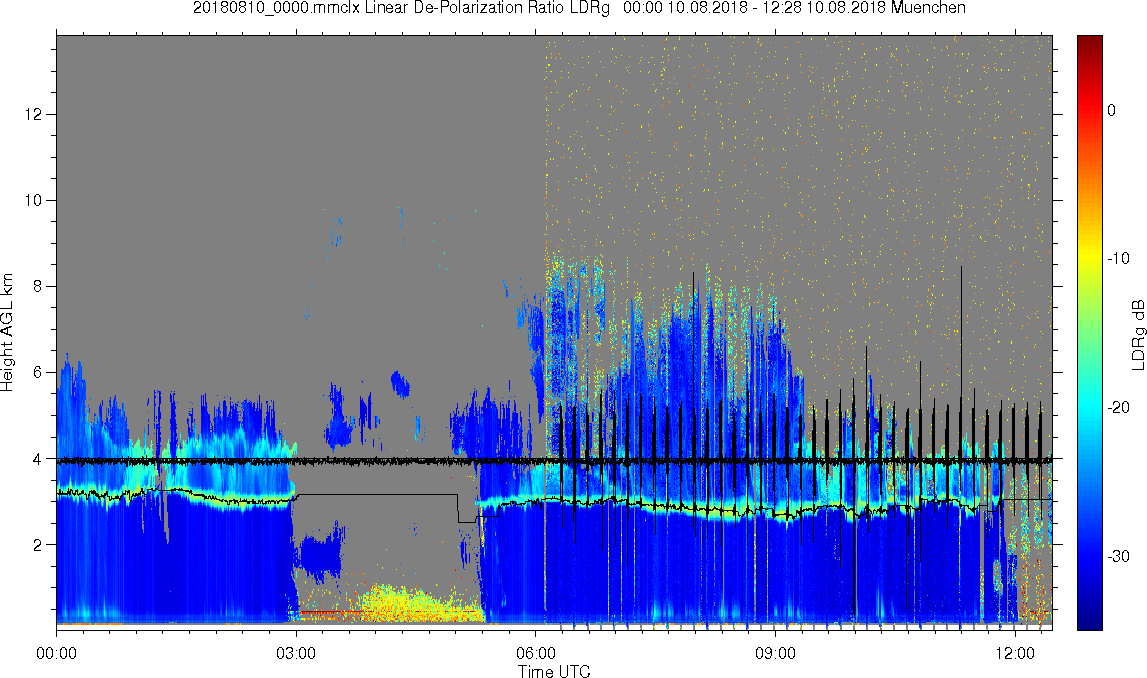Click the 12:00 time tick label

pos(1015,653)
